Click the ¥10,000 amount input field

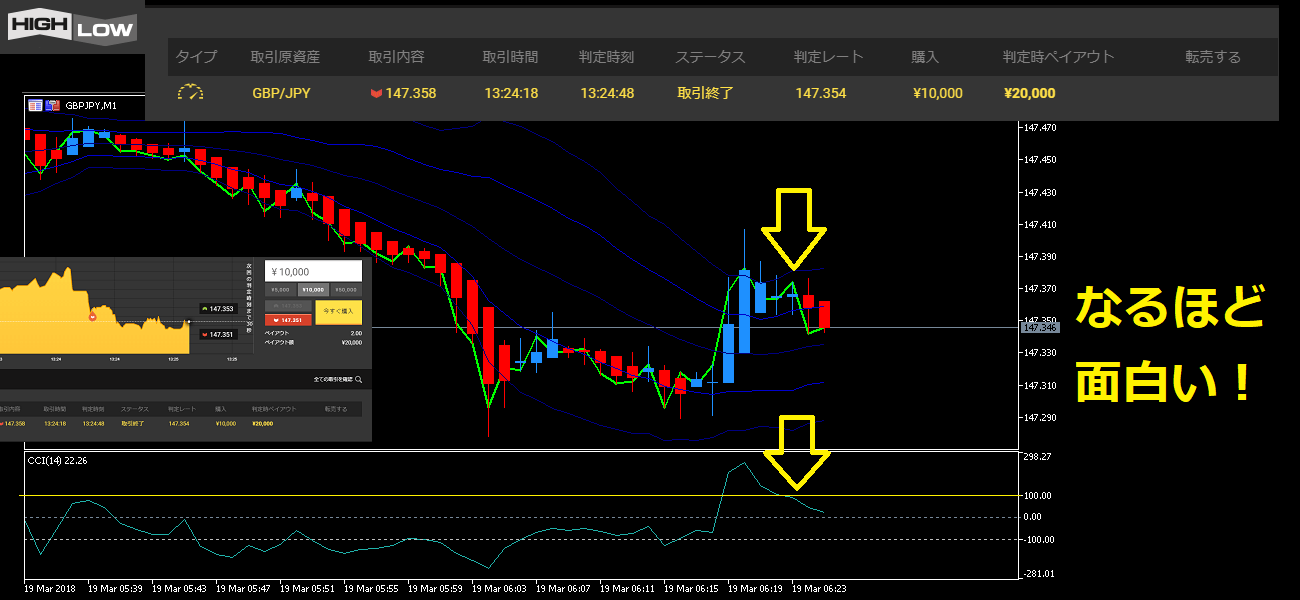(313, 271)
